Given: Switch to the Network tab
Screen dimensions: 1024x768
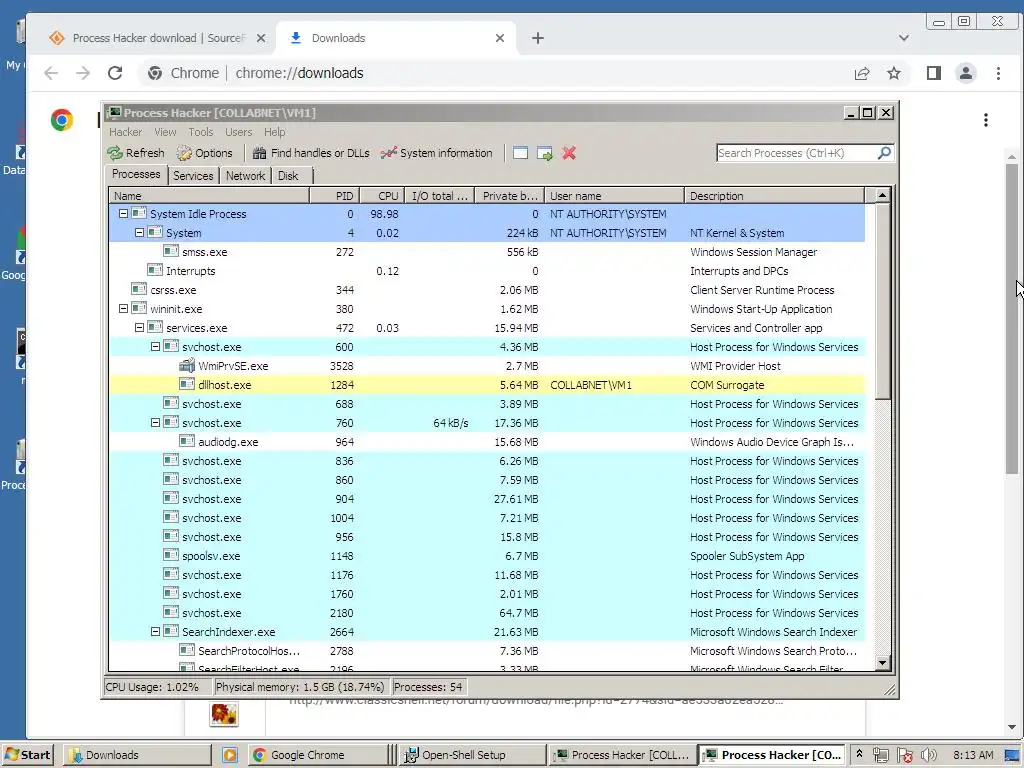Looking at the screenshot, I should 246,176.
